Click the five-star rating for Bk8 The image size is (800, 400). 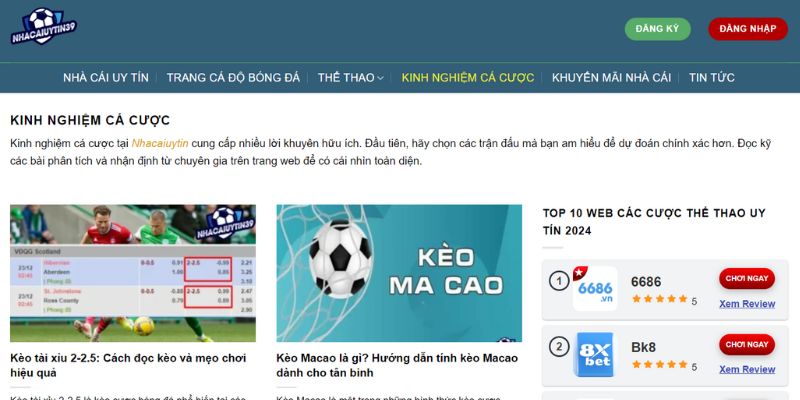coord(660,364)
